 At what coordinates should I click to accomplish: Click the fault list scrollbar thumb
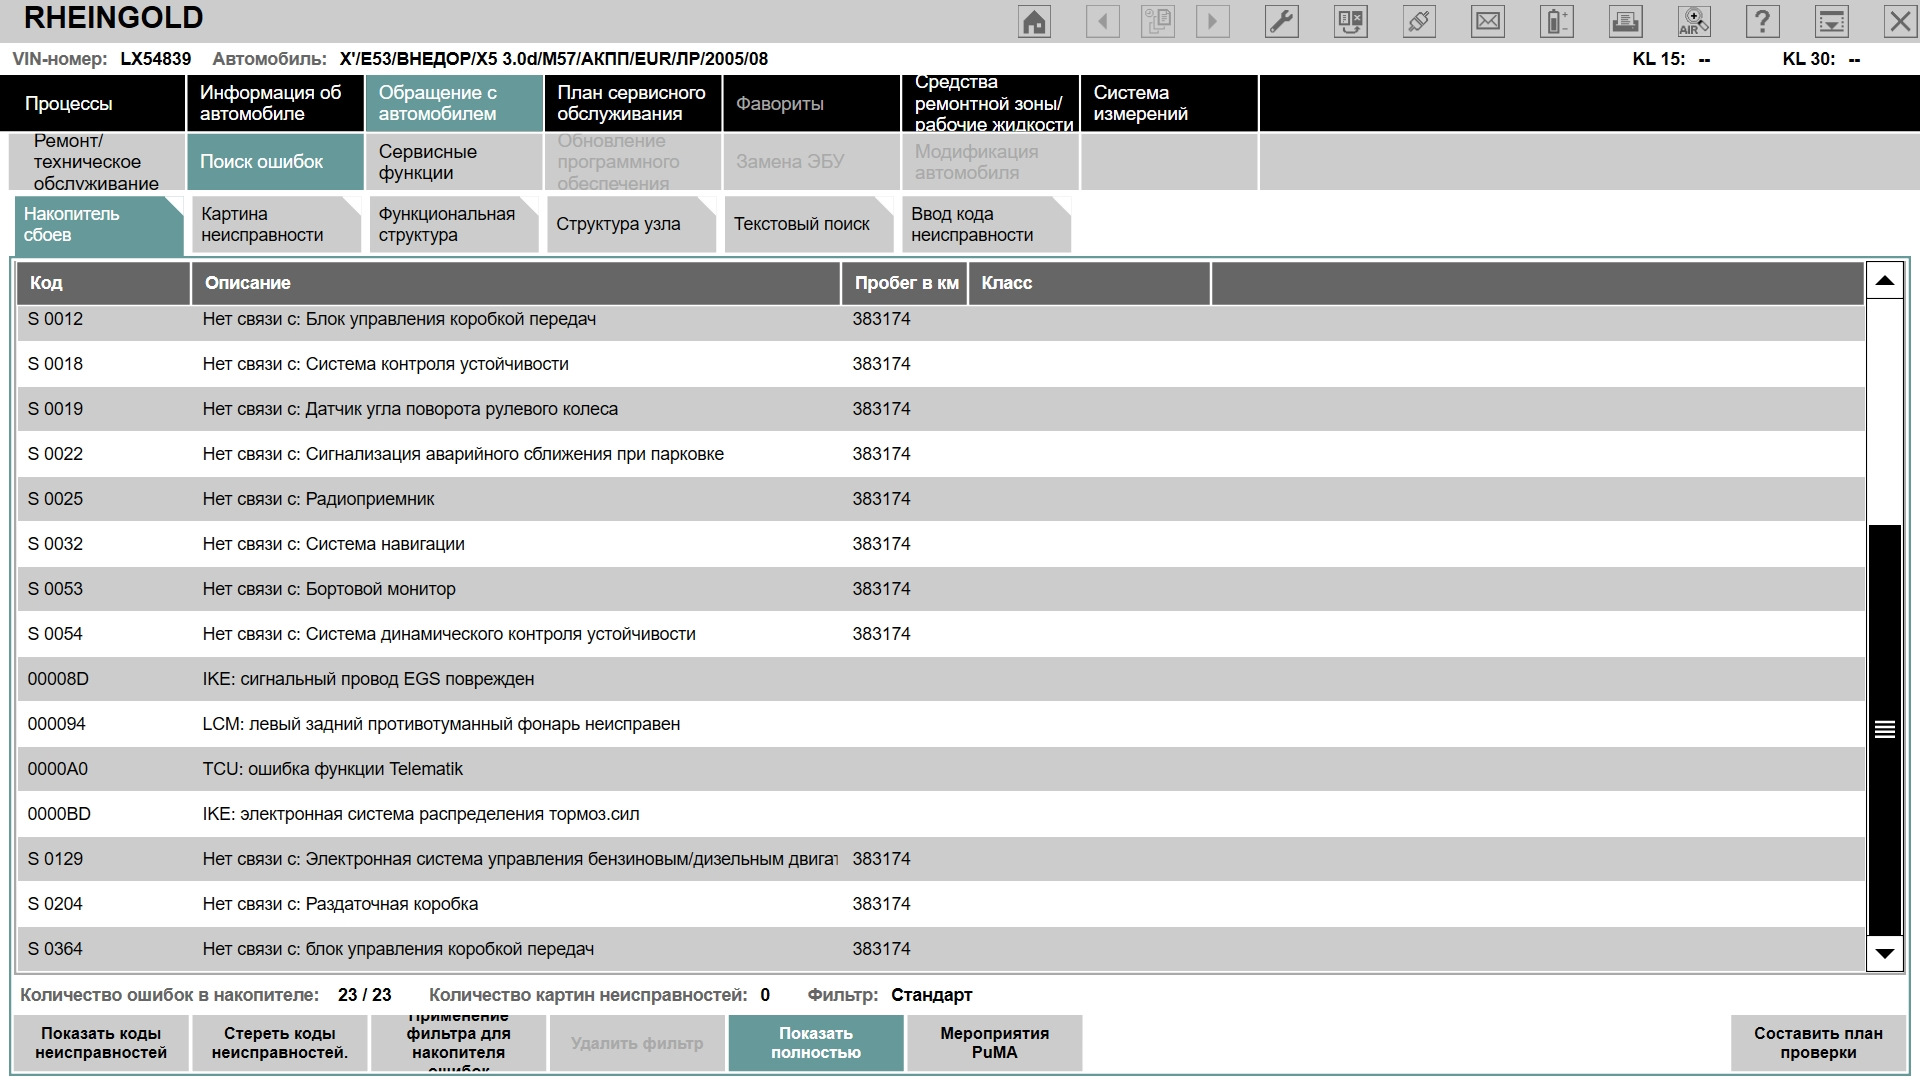(x=1884, y=729)
